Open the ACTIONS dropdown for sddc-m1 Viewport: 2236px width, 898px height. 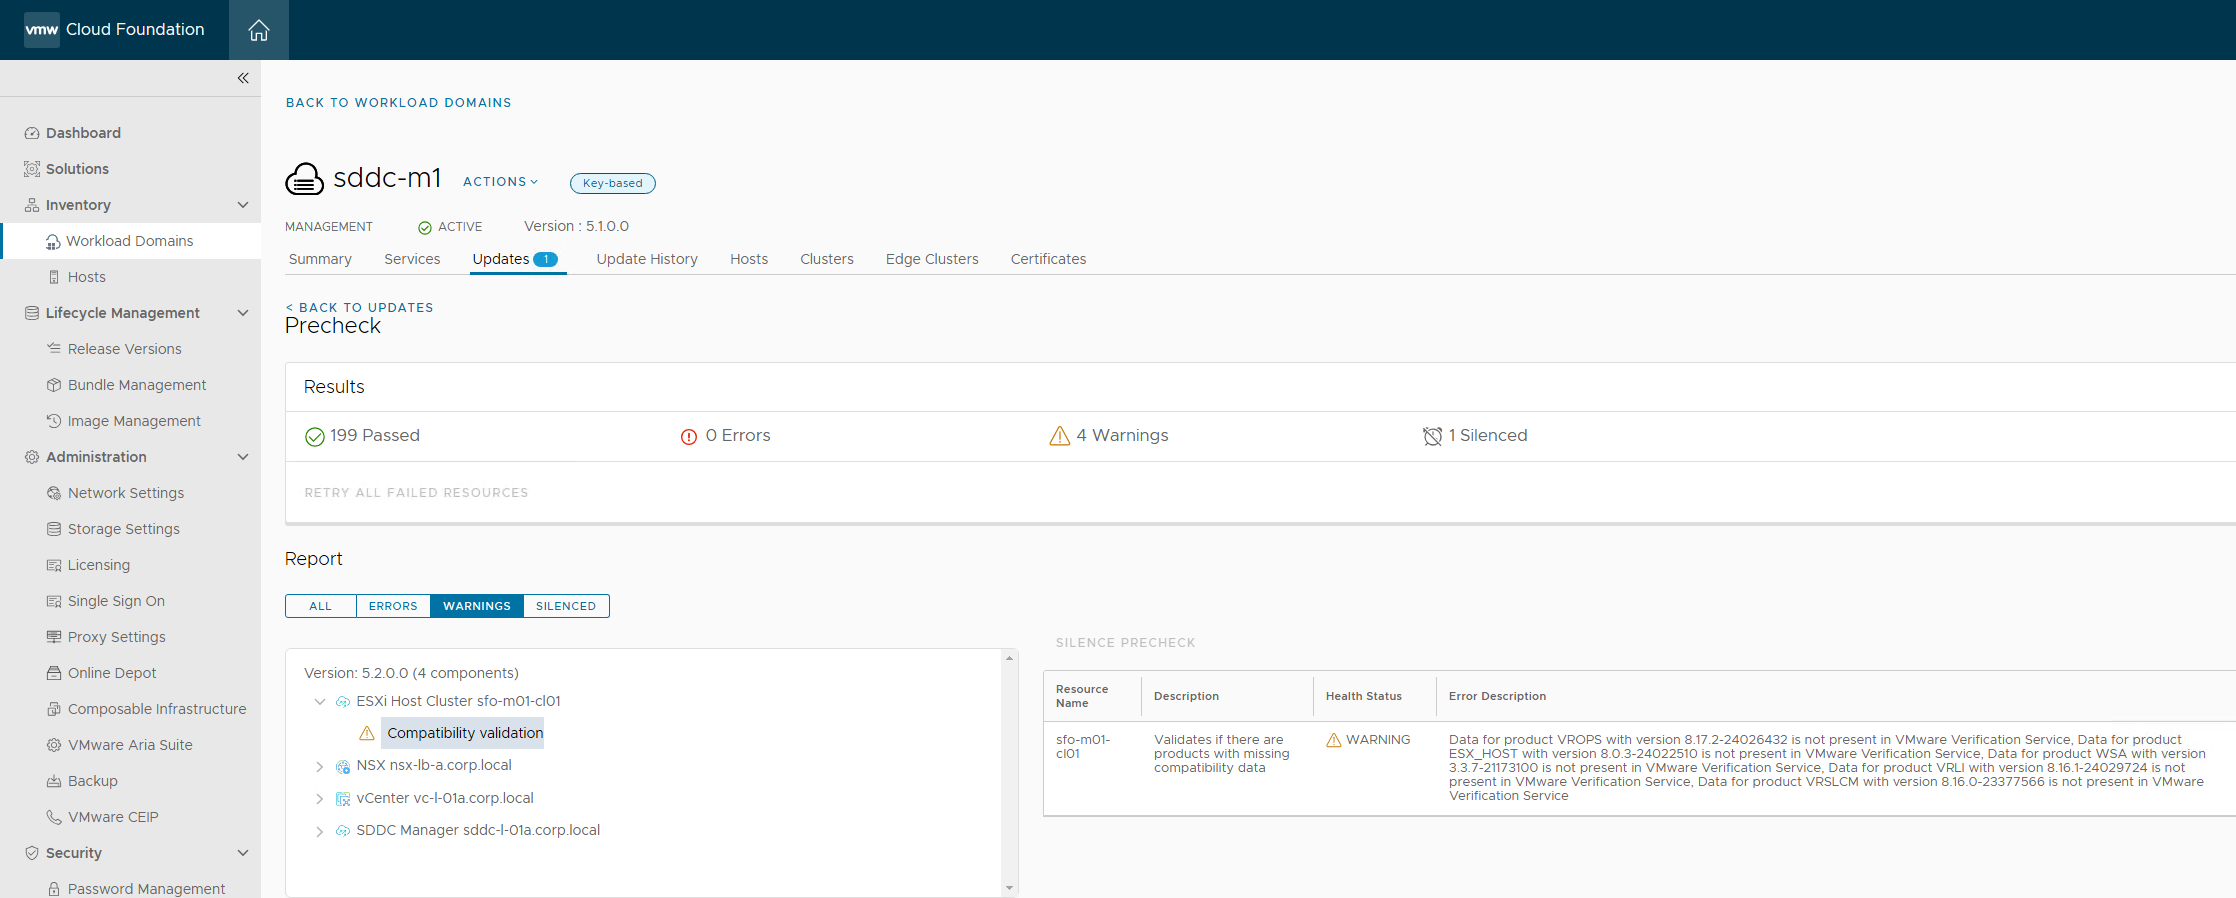(x=500, y=182)
